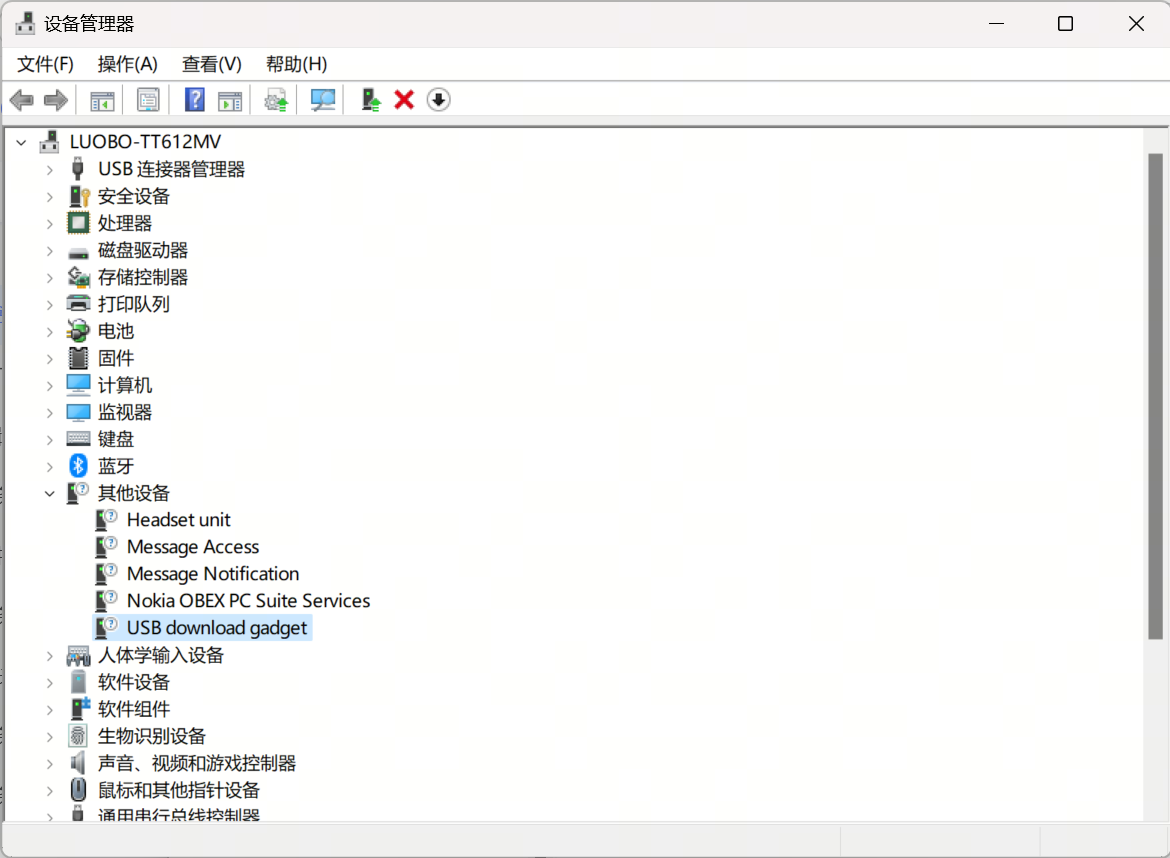Click the vertical scrollbar thumb

1155,396
